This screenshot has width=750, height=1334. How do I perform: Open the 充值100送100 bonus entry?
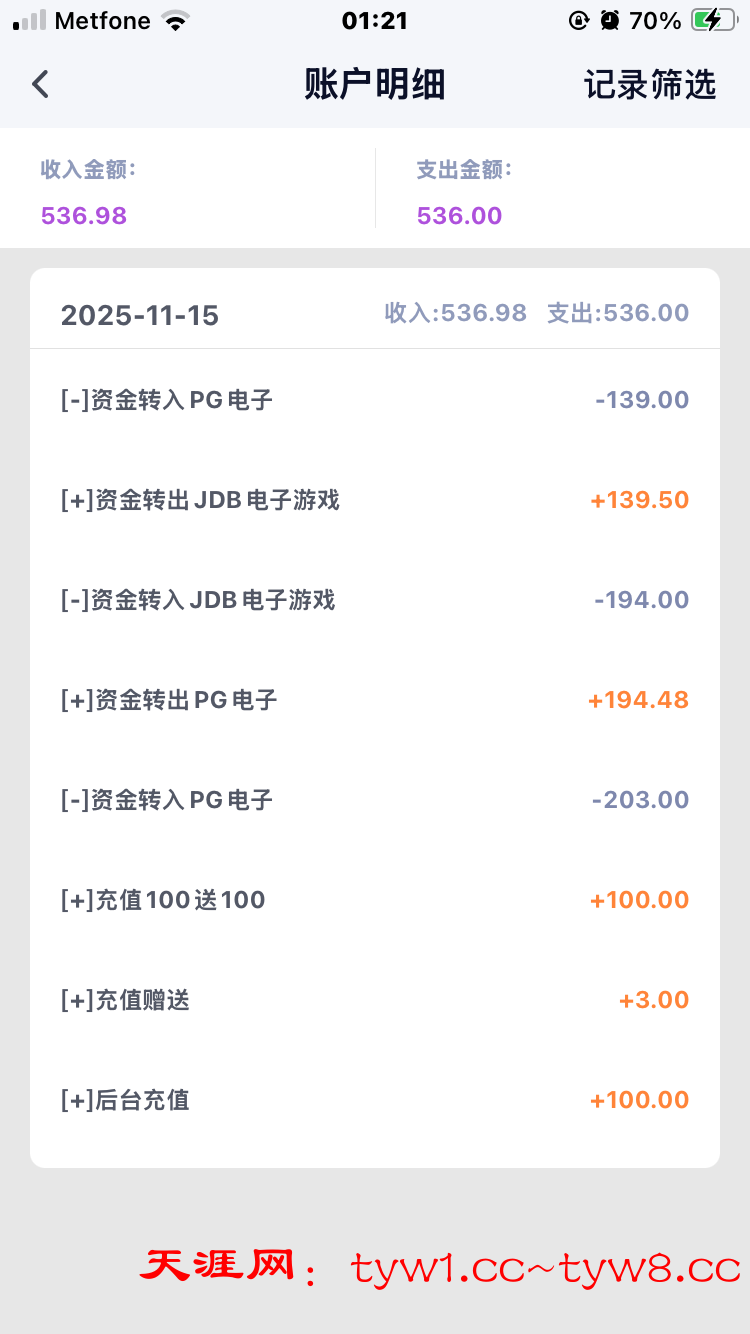coord(375,900)
